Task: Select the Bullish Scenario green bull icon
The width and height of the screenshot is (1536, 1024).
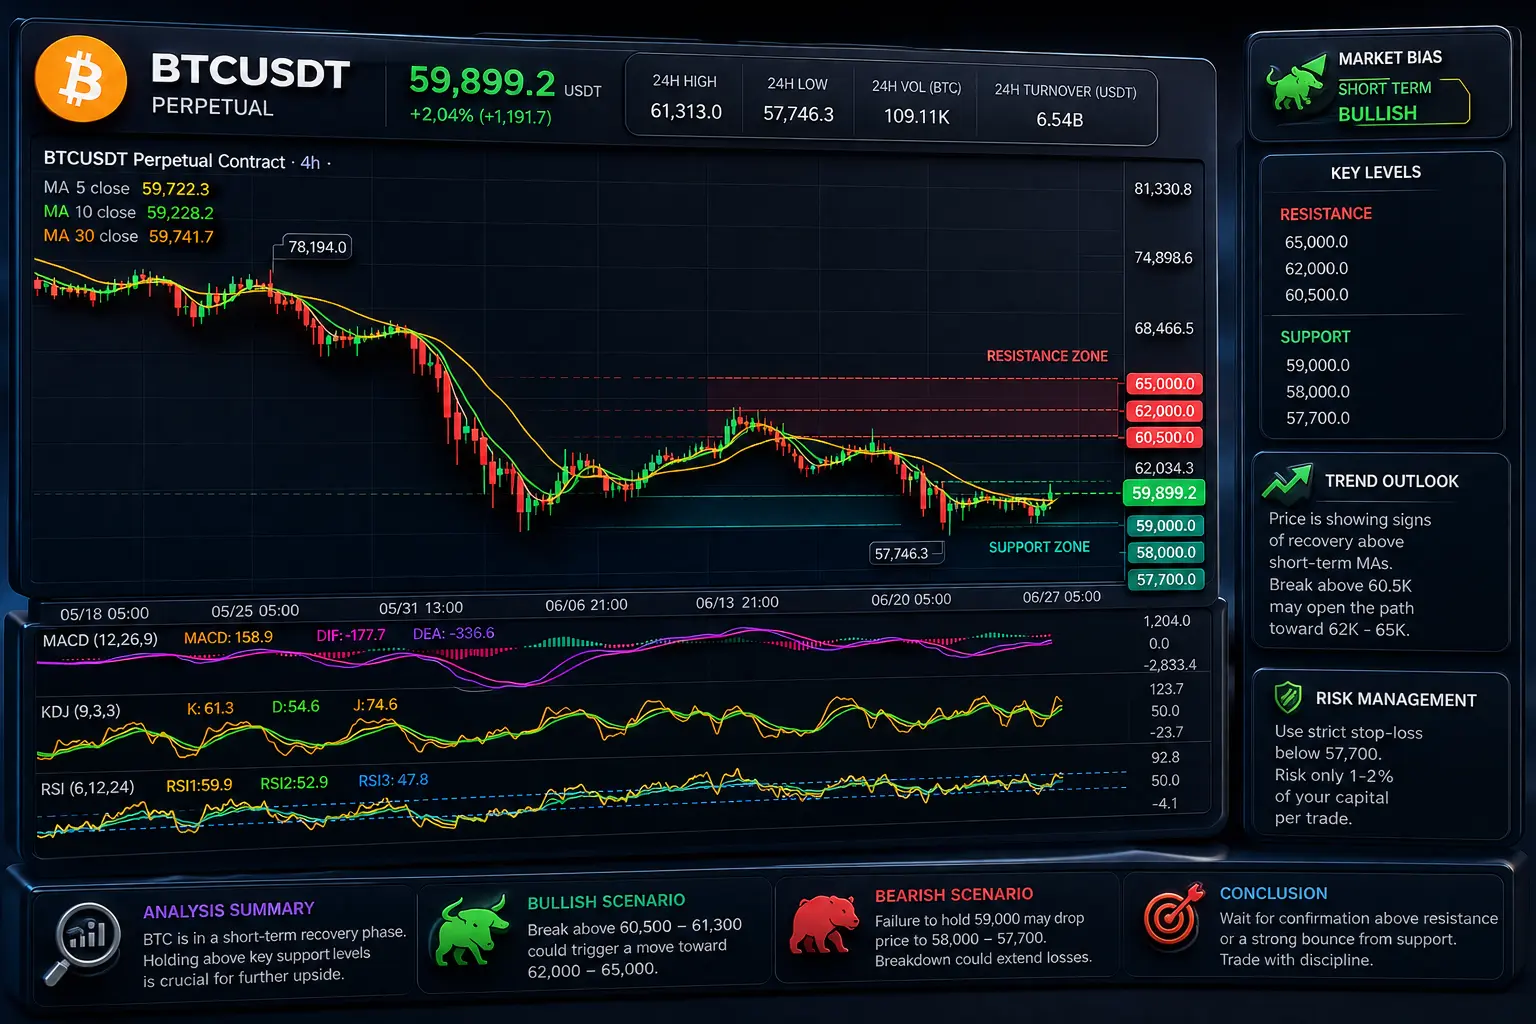Action: [x=469, y=931]
